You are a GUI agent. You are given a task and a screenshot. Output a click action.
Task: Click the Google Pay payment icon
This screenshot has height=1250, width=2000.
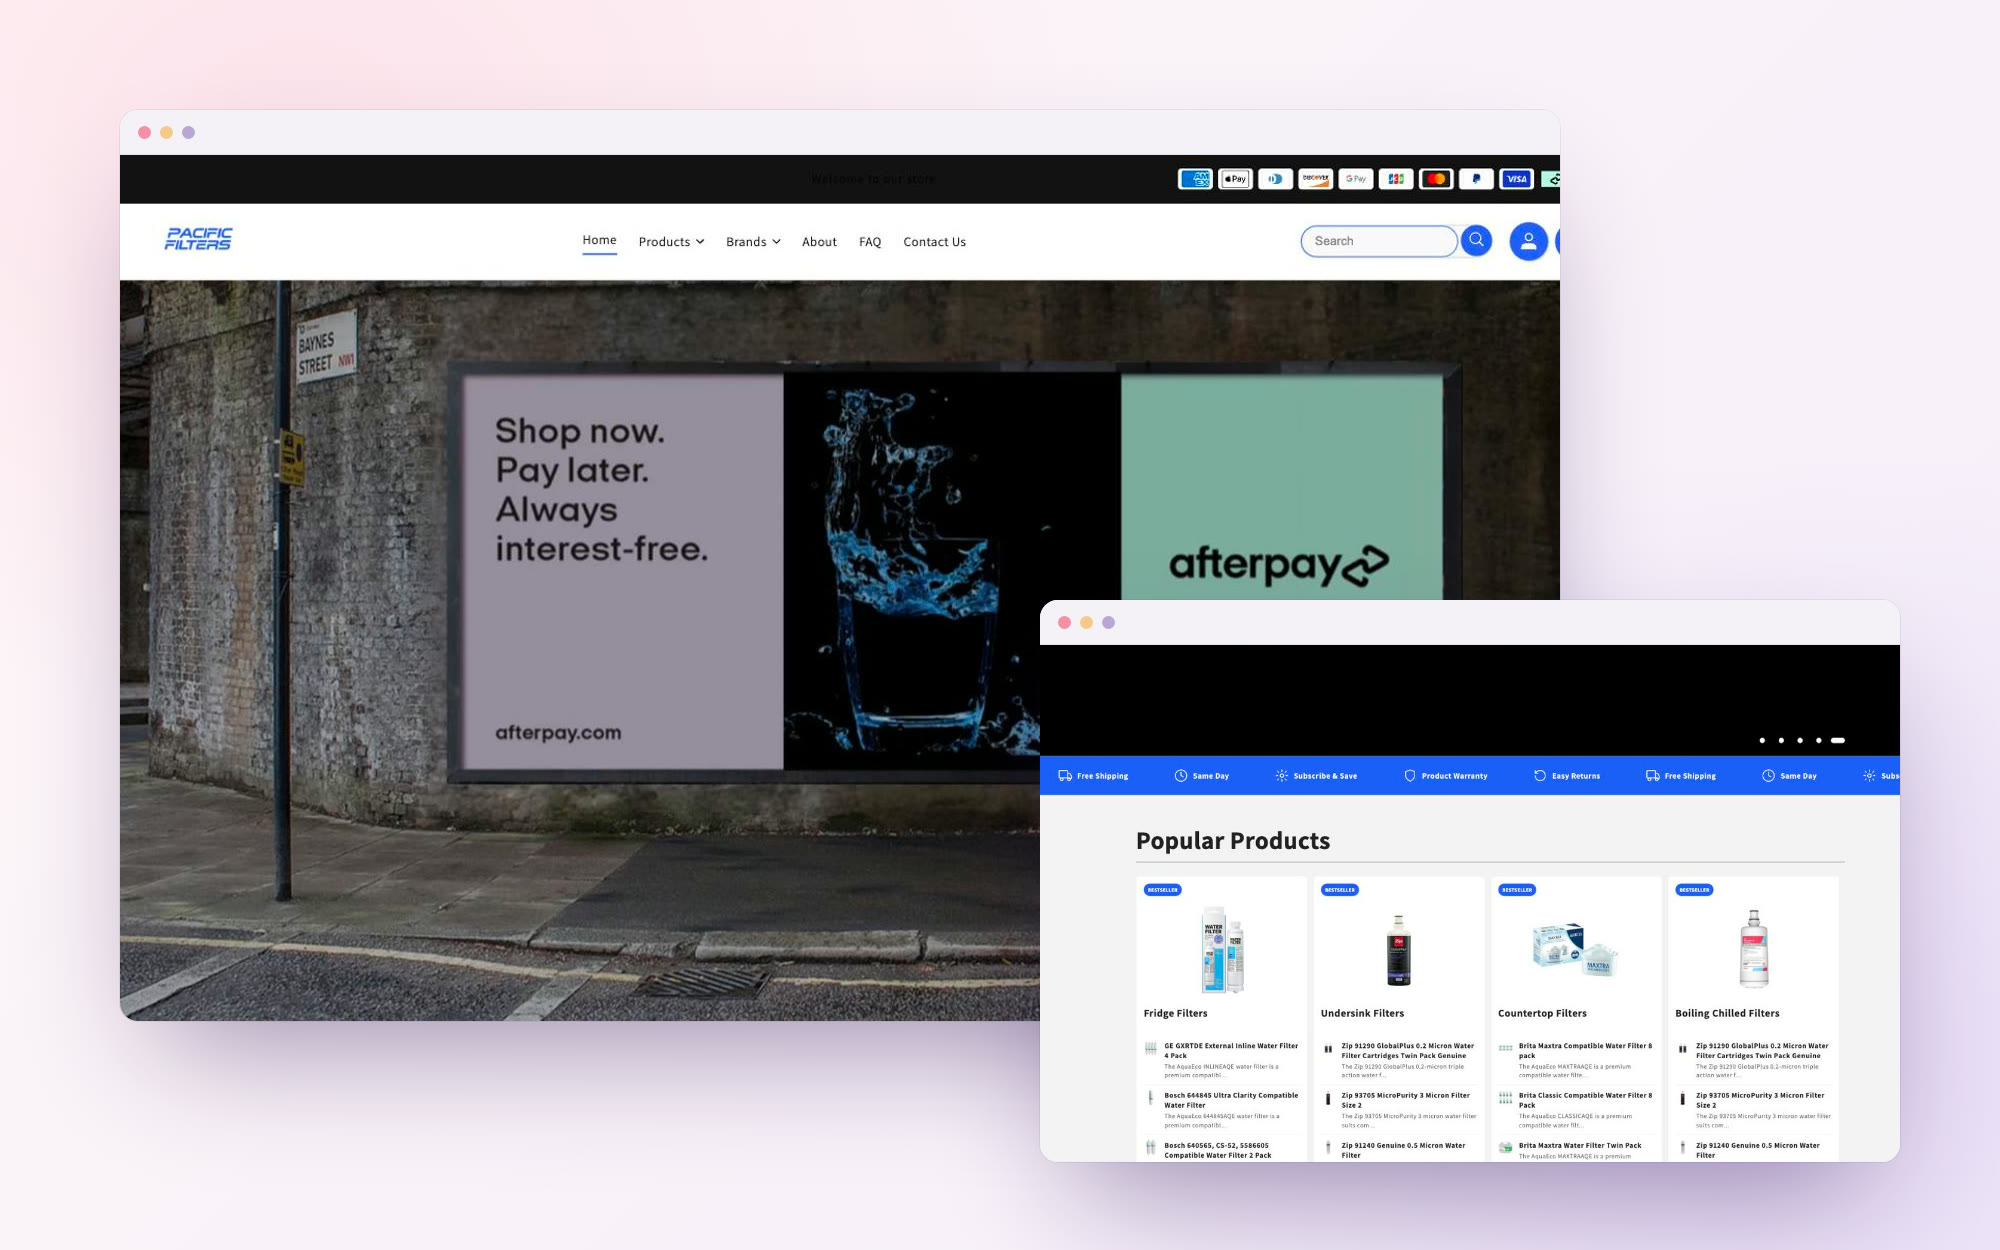[1356, 179]
